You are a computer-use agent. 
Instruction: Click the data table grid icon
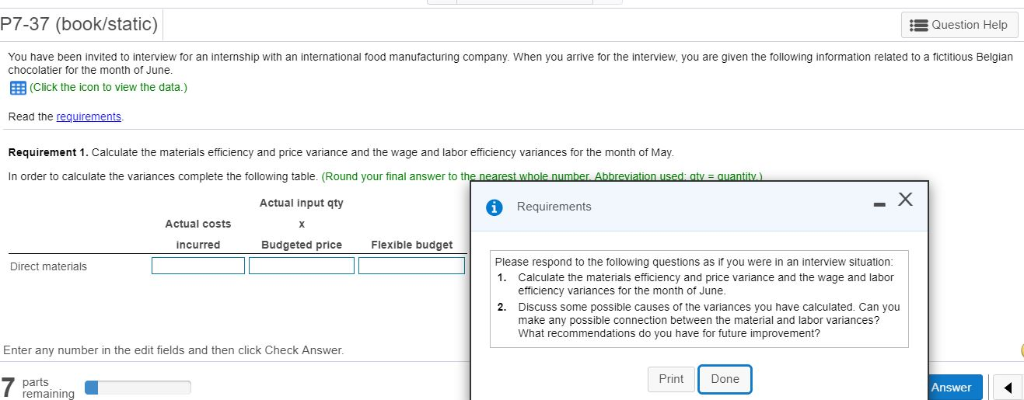click(14, 88)
